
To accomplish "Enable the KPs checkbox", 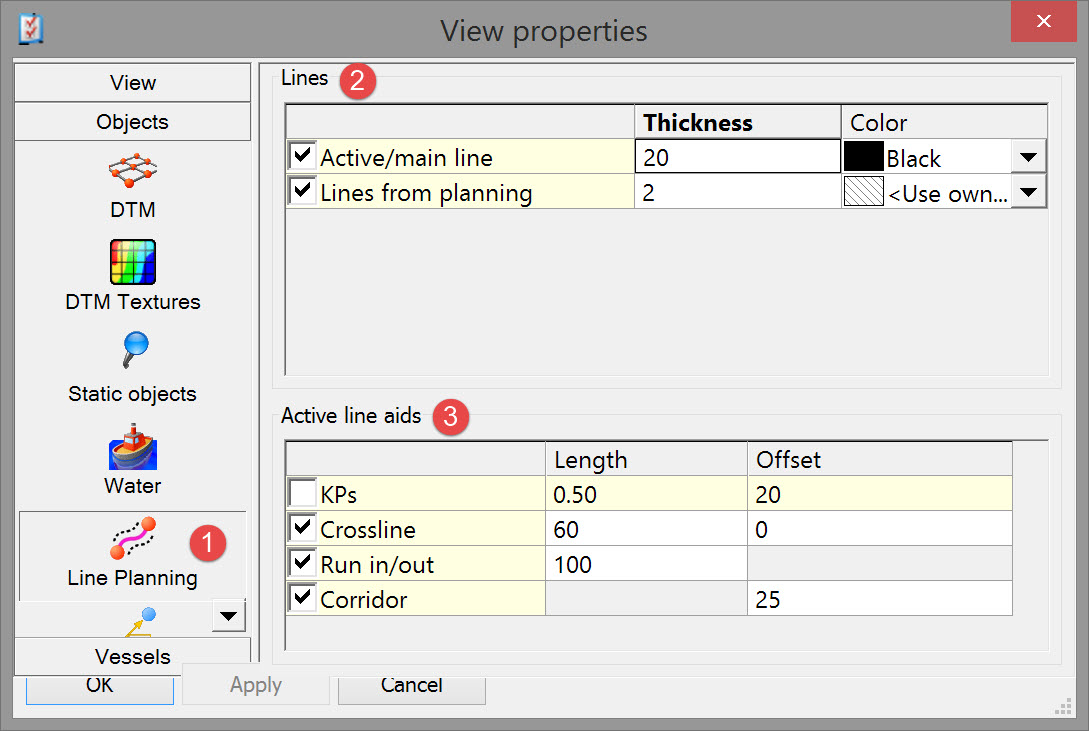I will click(301, 494).
